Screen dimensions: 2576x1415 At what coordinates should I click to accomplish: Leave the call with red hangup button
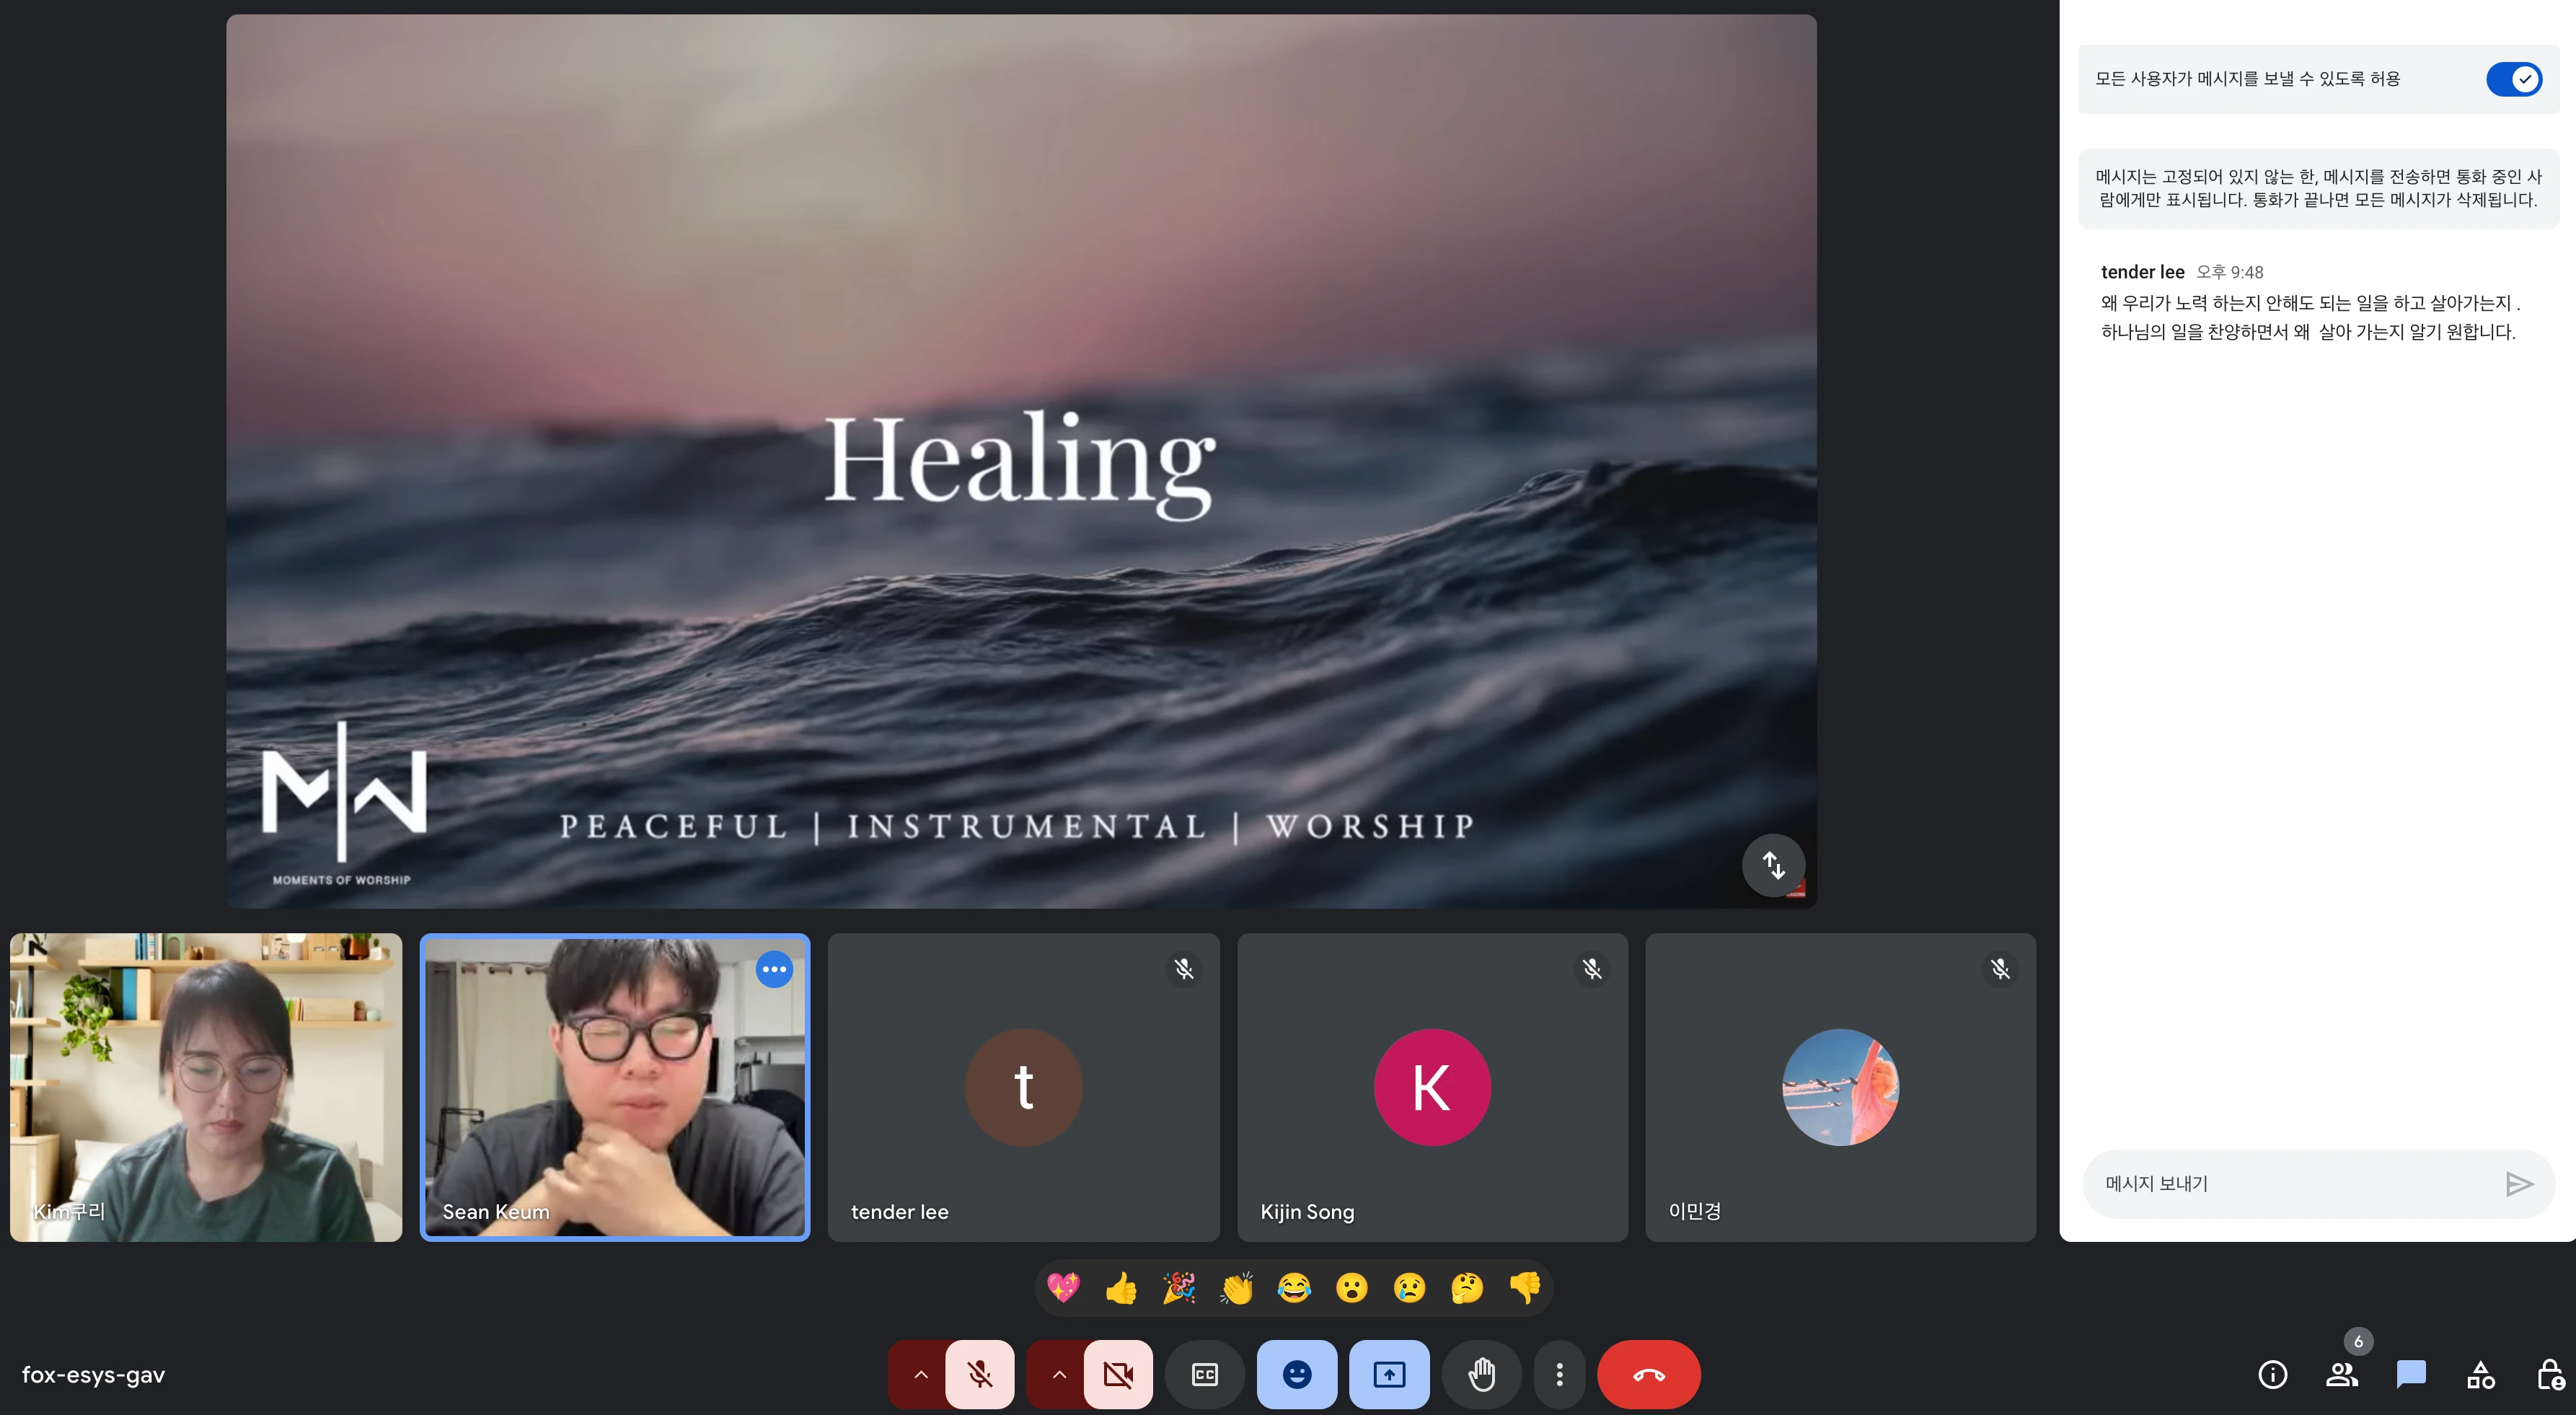point(1649,1374)
